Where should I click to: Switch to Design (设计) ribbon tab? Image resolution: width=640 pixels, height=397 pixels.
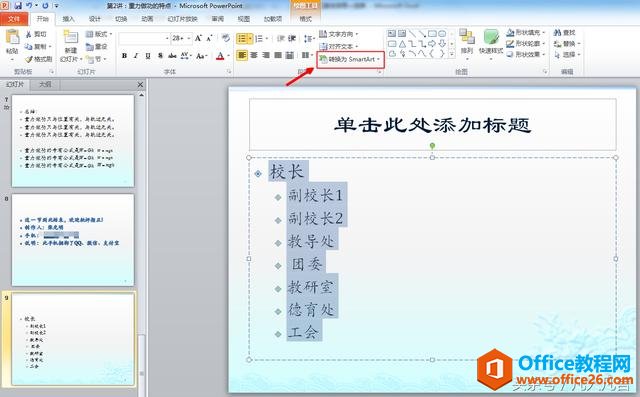pyautogui.click(x=95, y=19)
